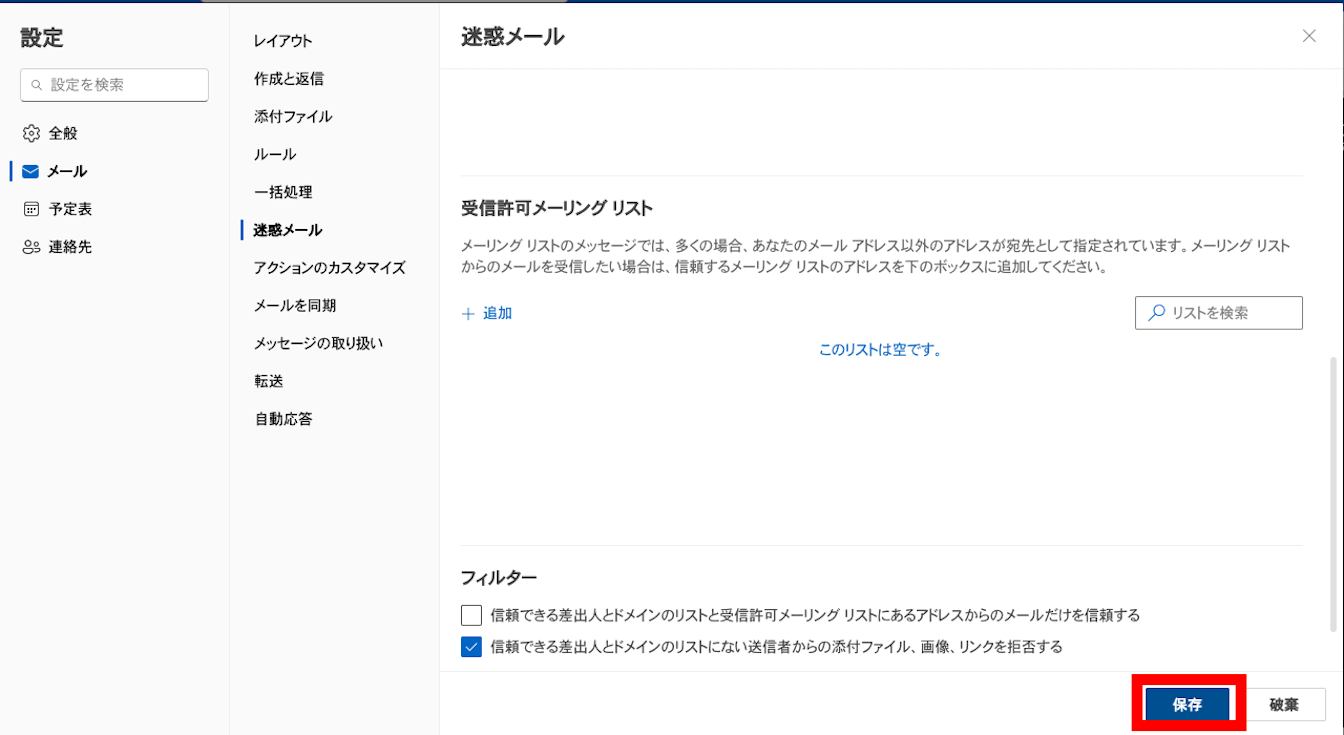Click the Contacts (連絡先) people icon
Image resolution: width=1344 pixels, height=735 pixels.
click(x=31, y=247)
